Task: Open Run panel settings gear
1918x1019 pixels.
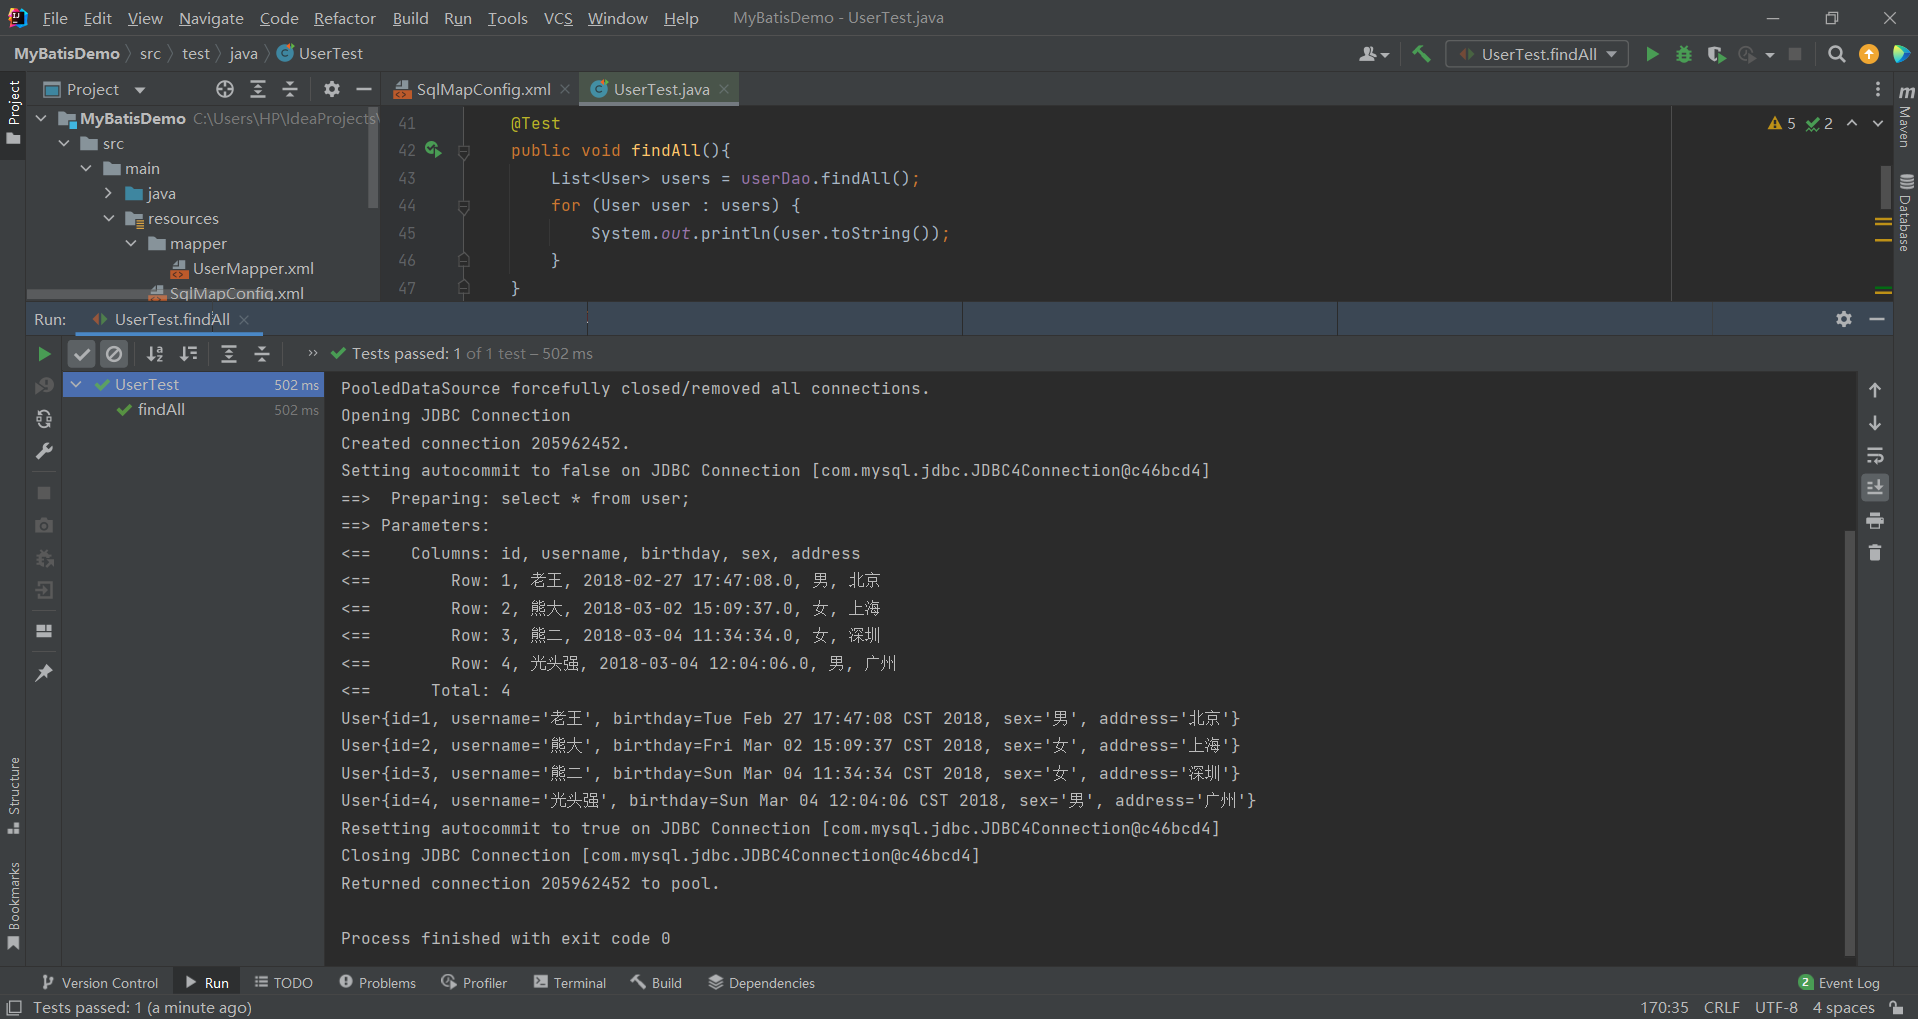Action: [x=1844, y=319]
